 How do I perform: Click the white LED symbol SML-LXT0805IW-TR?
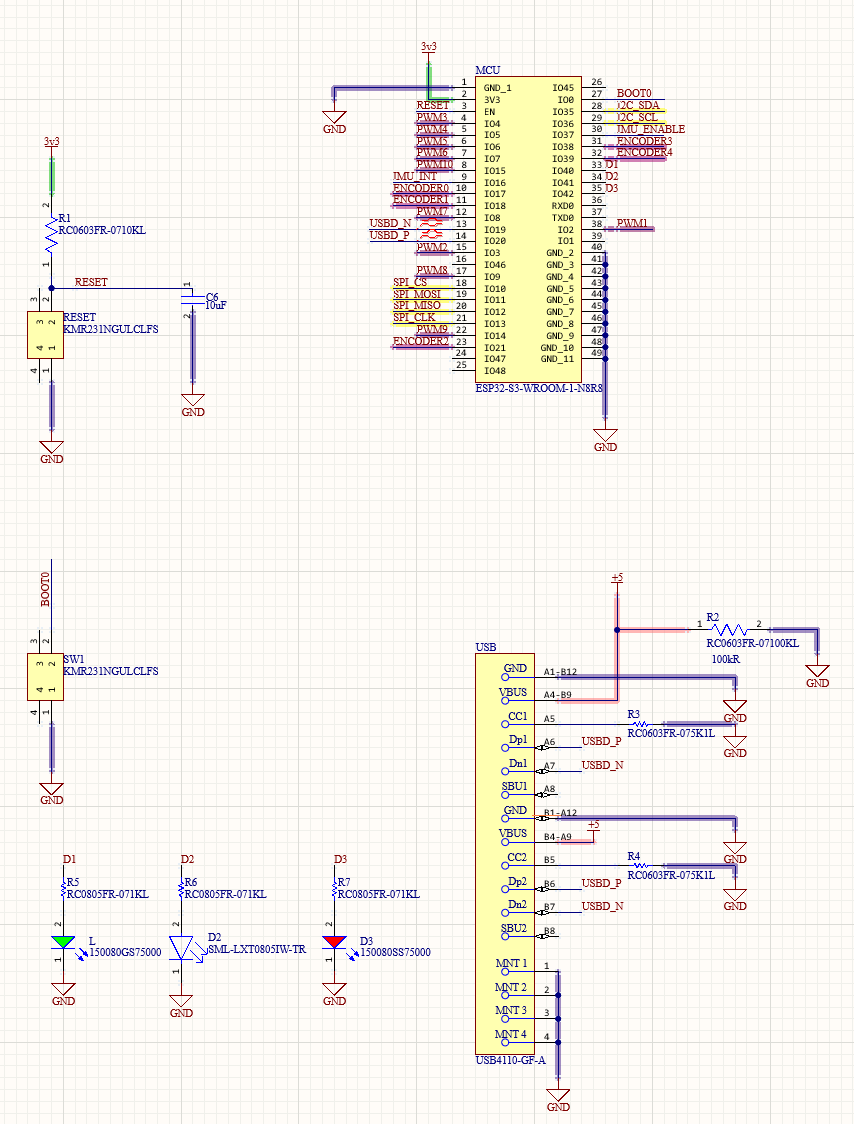click(x=182, y=948)
